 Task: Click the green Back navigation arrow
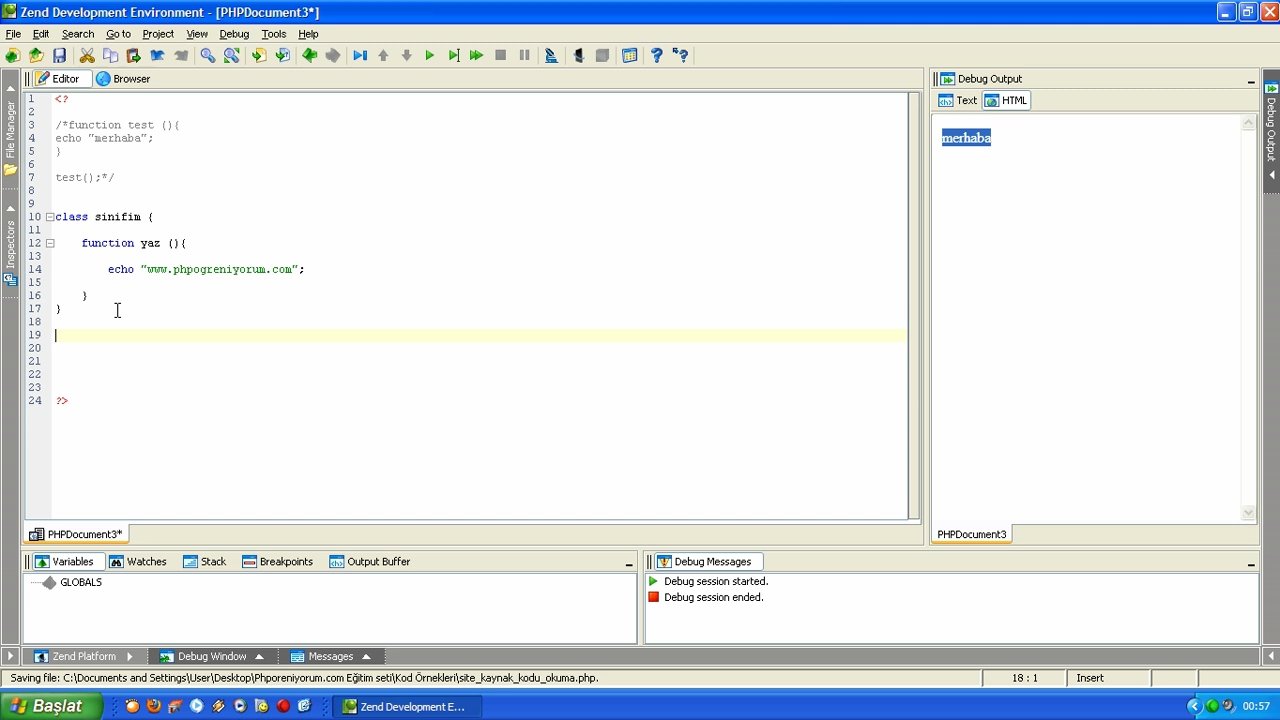pyautogui.click(x=310, y=56)
